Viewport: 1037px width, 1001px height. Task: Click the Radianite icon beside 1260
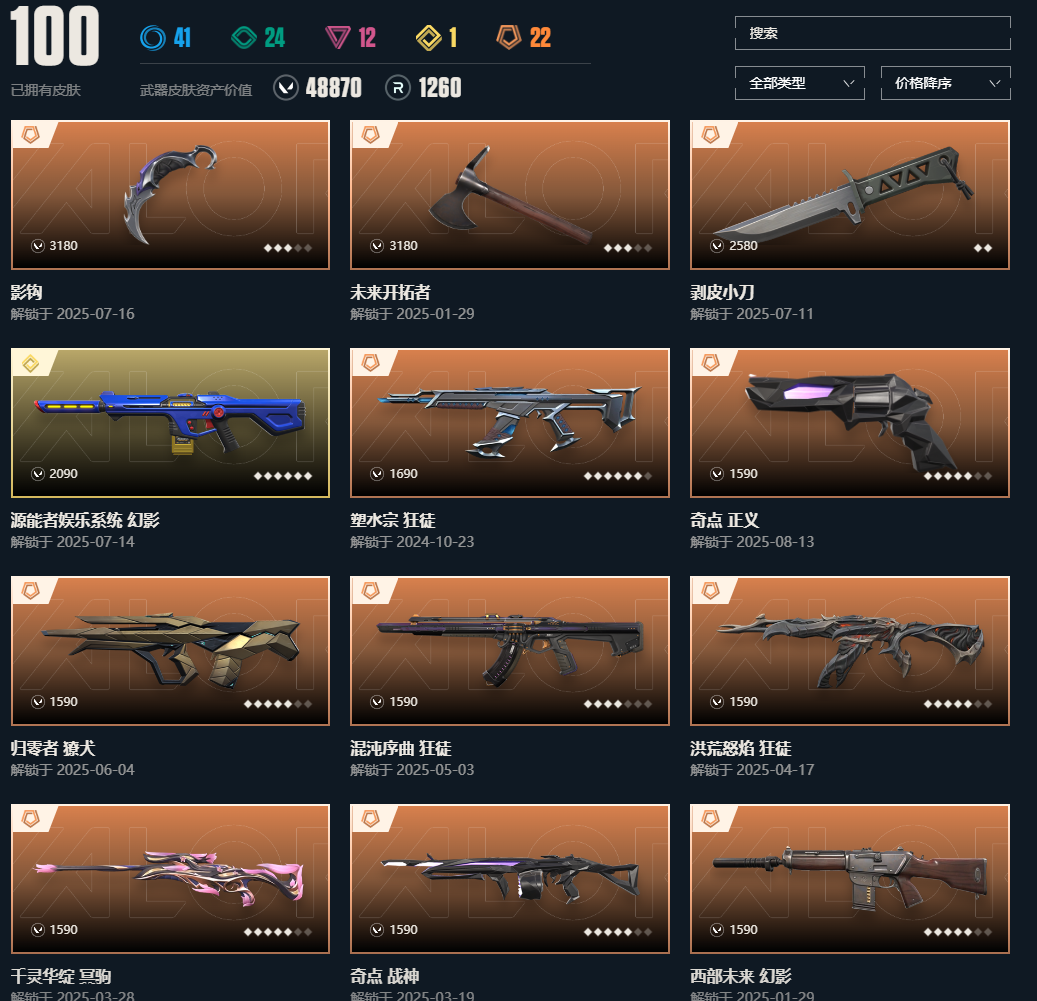pyautogui.click(x=397, y=87)
